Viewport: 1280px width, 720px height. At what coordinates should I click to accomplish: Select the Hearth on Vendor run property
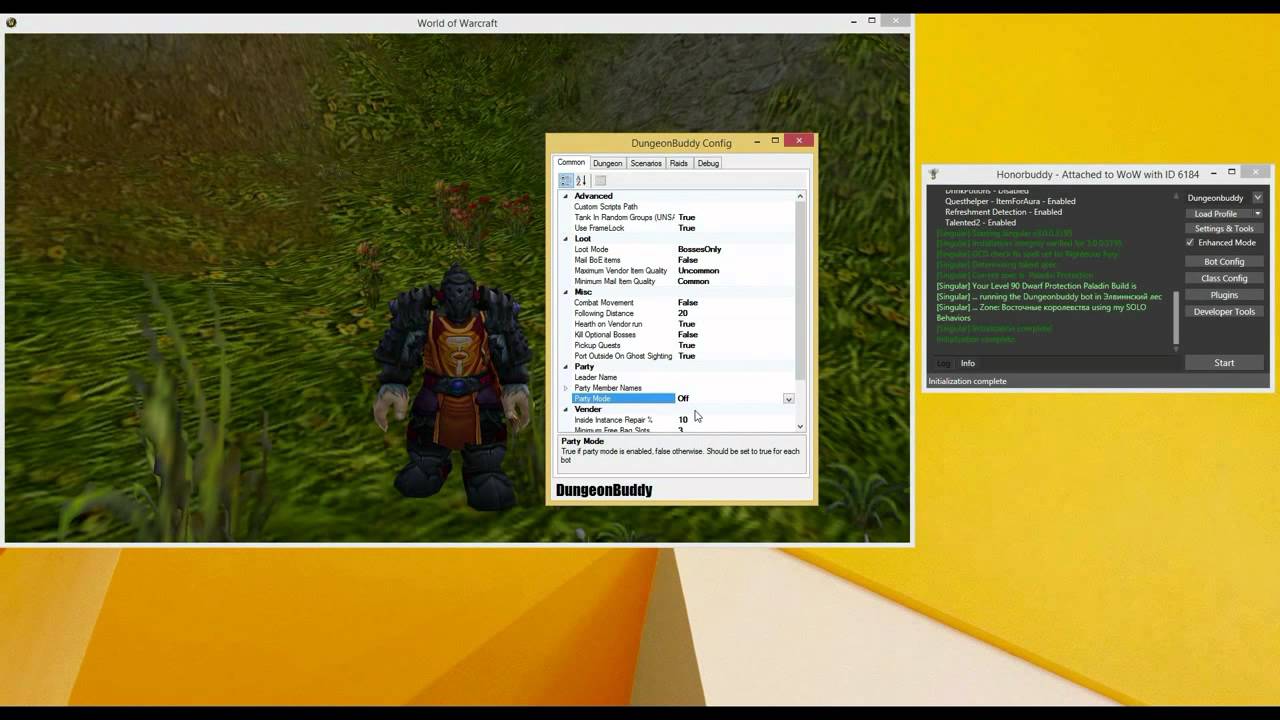tap(609, 324)
